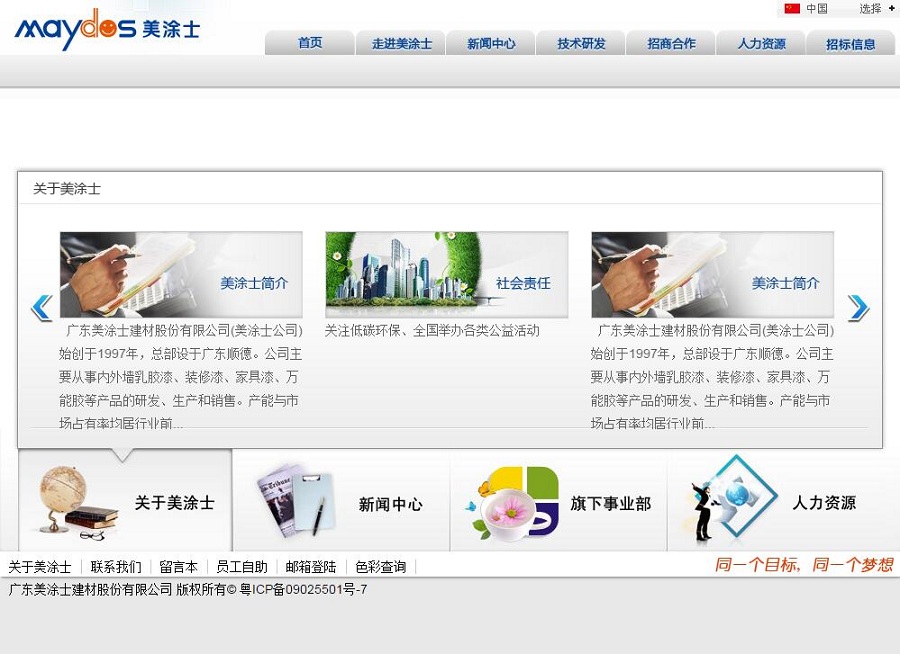This screenshot has height=654, width=900.
Task: Select the 人力资源 top navigation tab
Action: (x=761, y=43)
